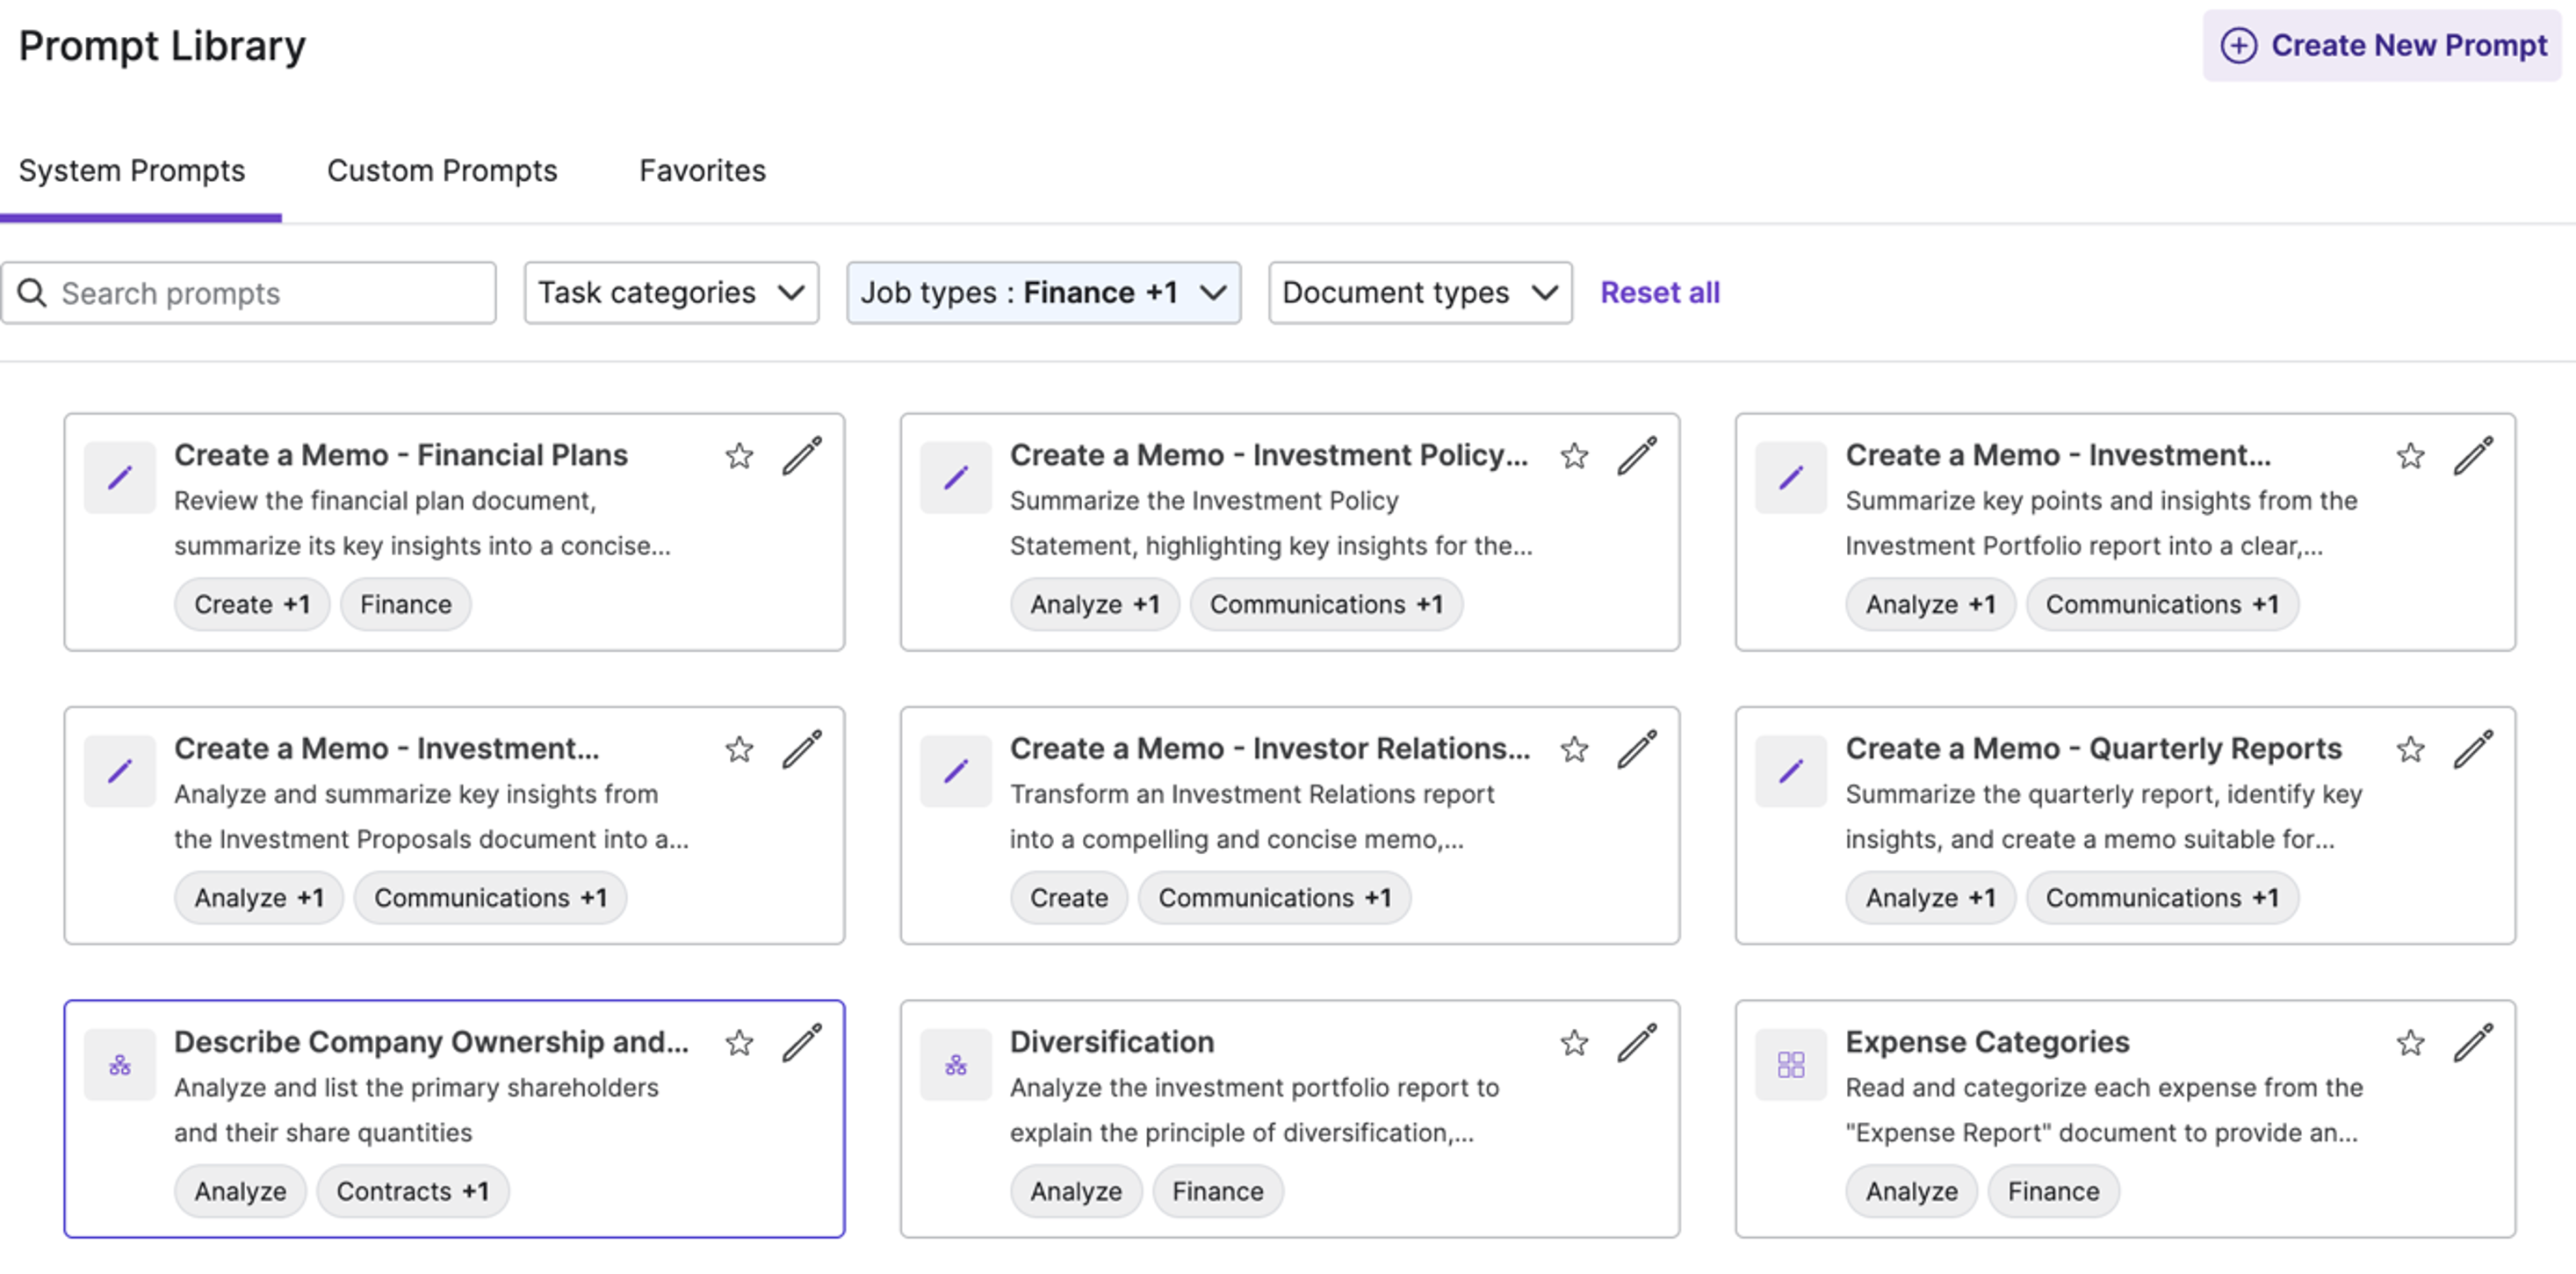Screen dimensions: 2576x1274
Task: Open the Document types dropdown
Action: click(x=1419, y=293)
